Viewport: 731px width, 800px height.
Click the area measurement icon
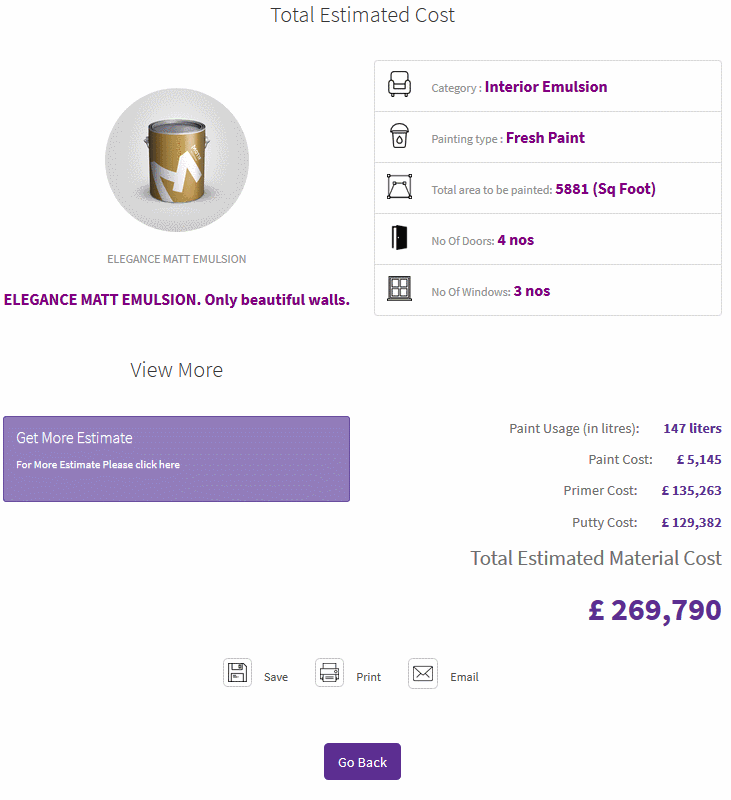coord(399,187)
